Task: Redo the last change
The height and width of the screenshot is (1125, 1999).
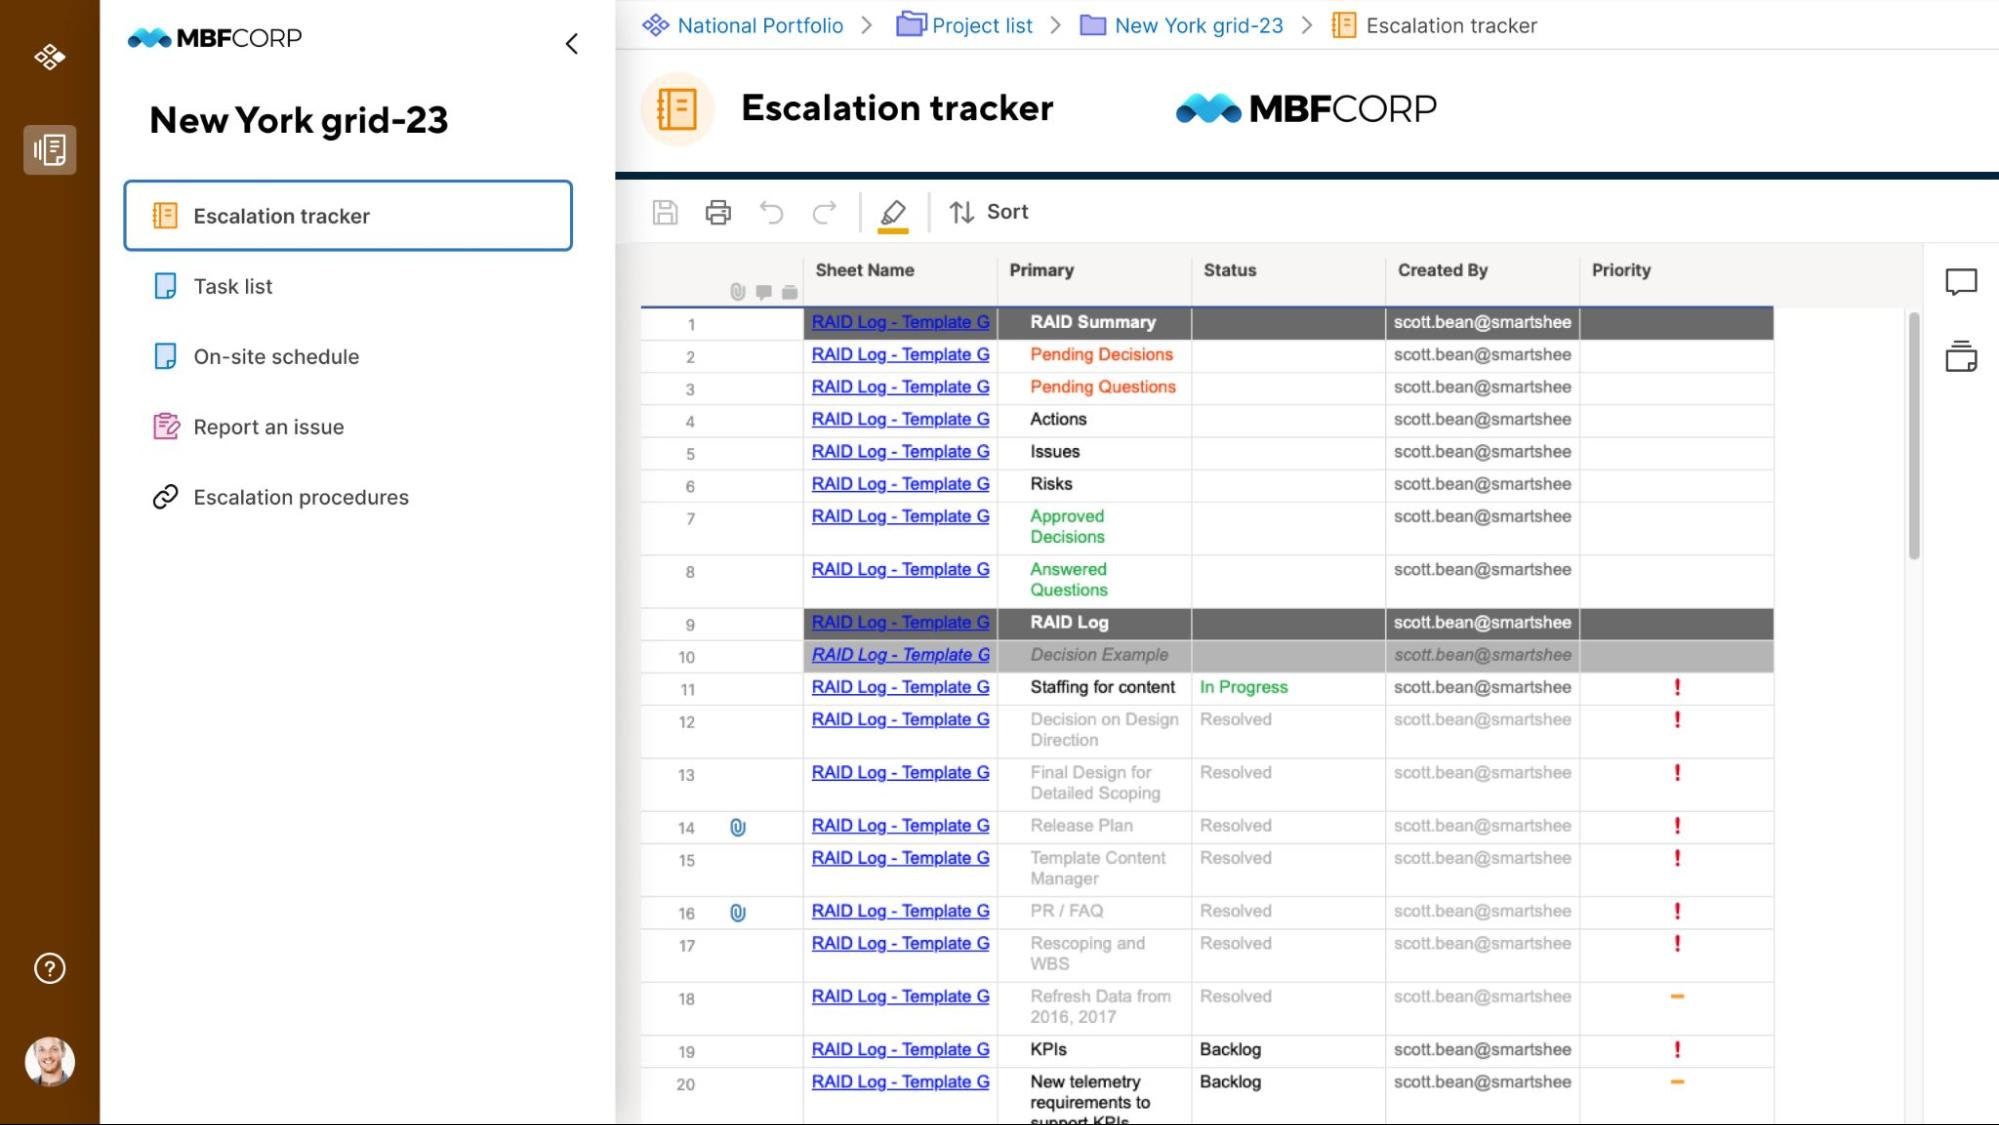Action: (x=823, y=212)
